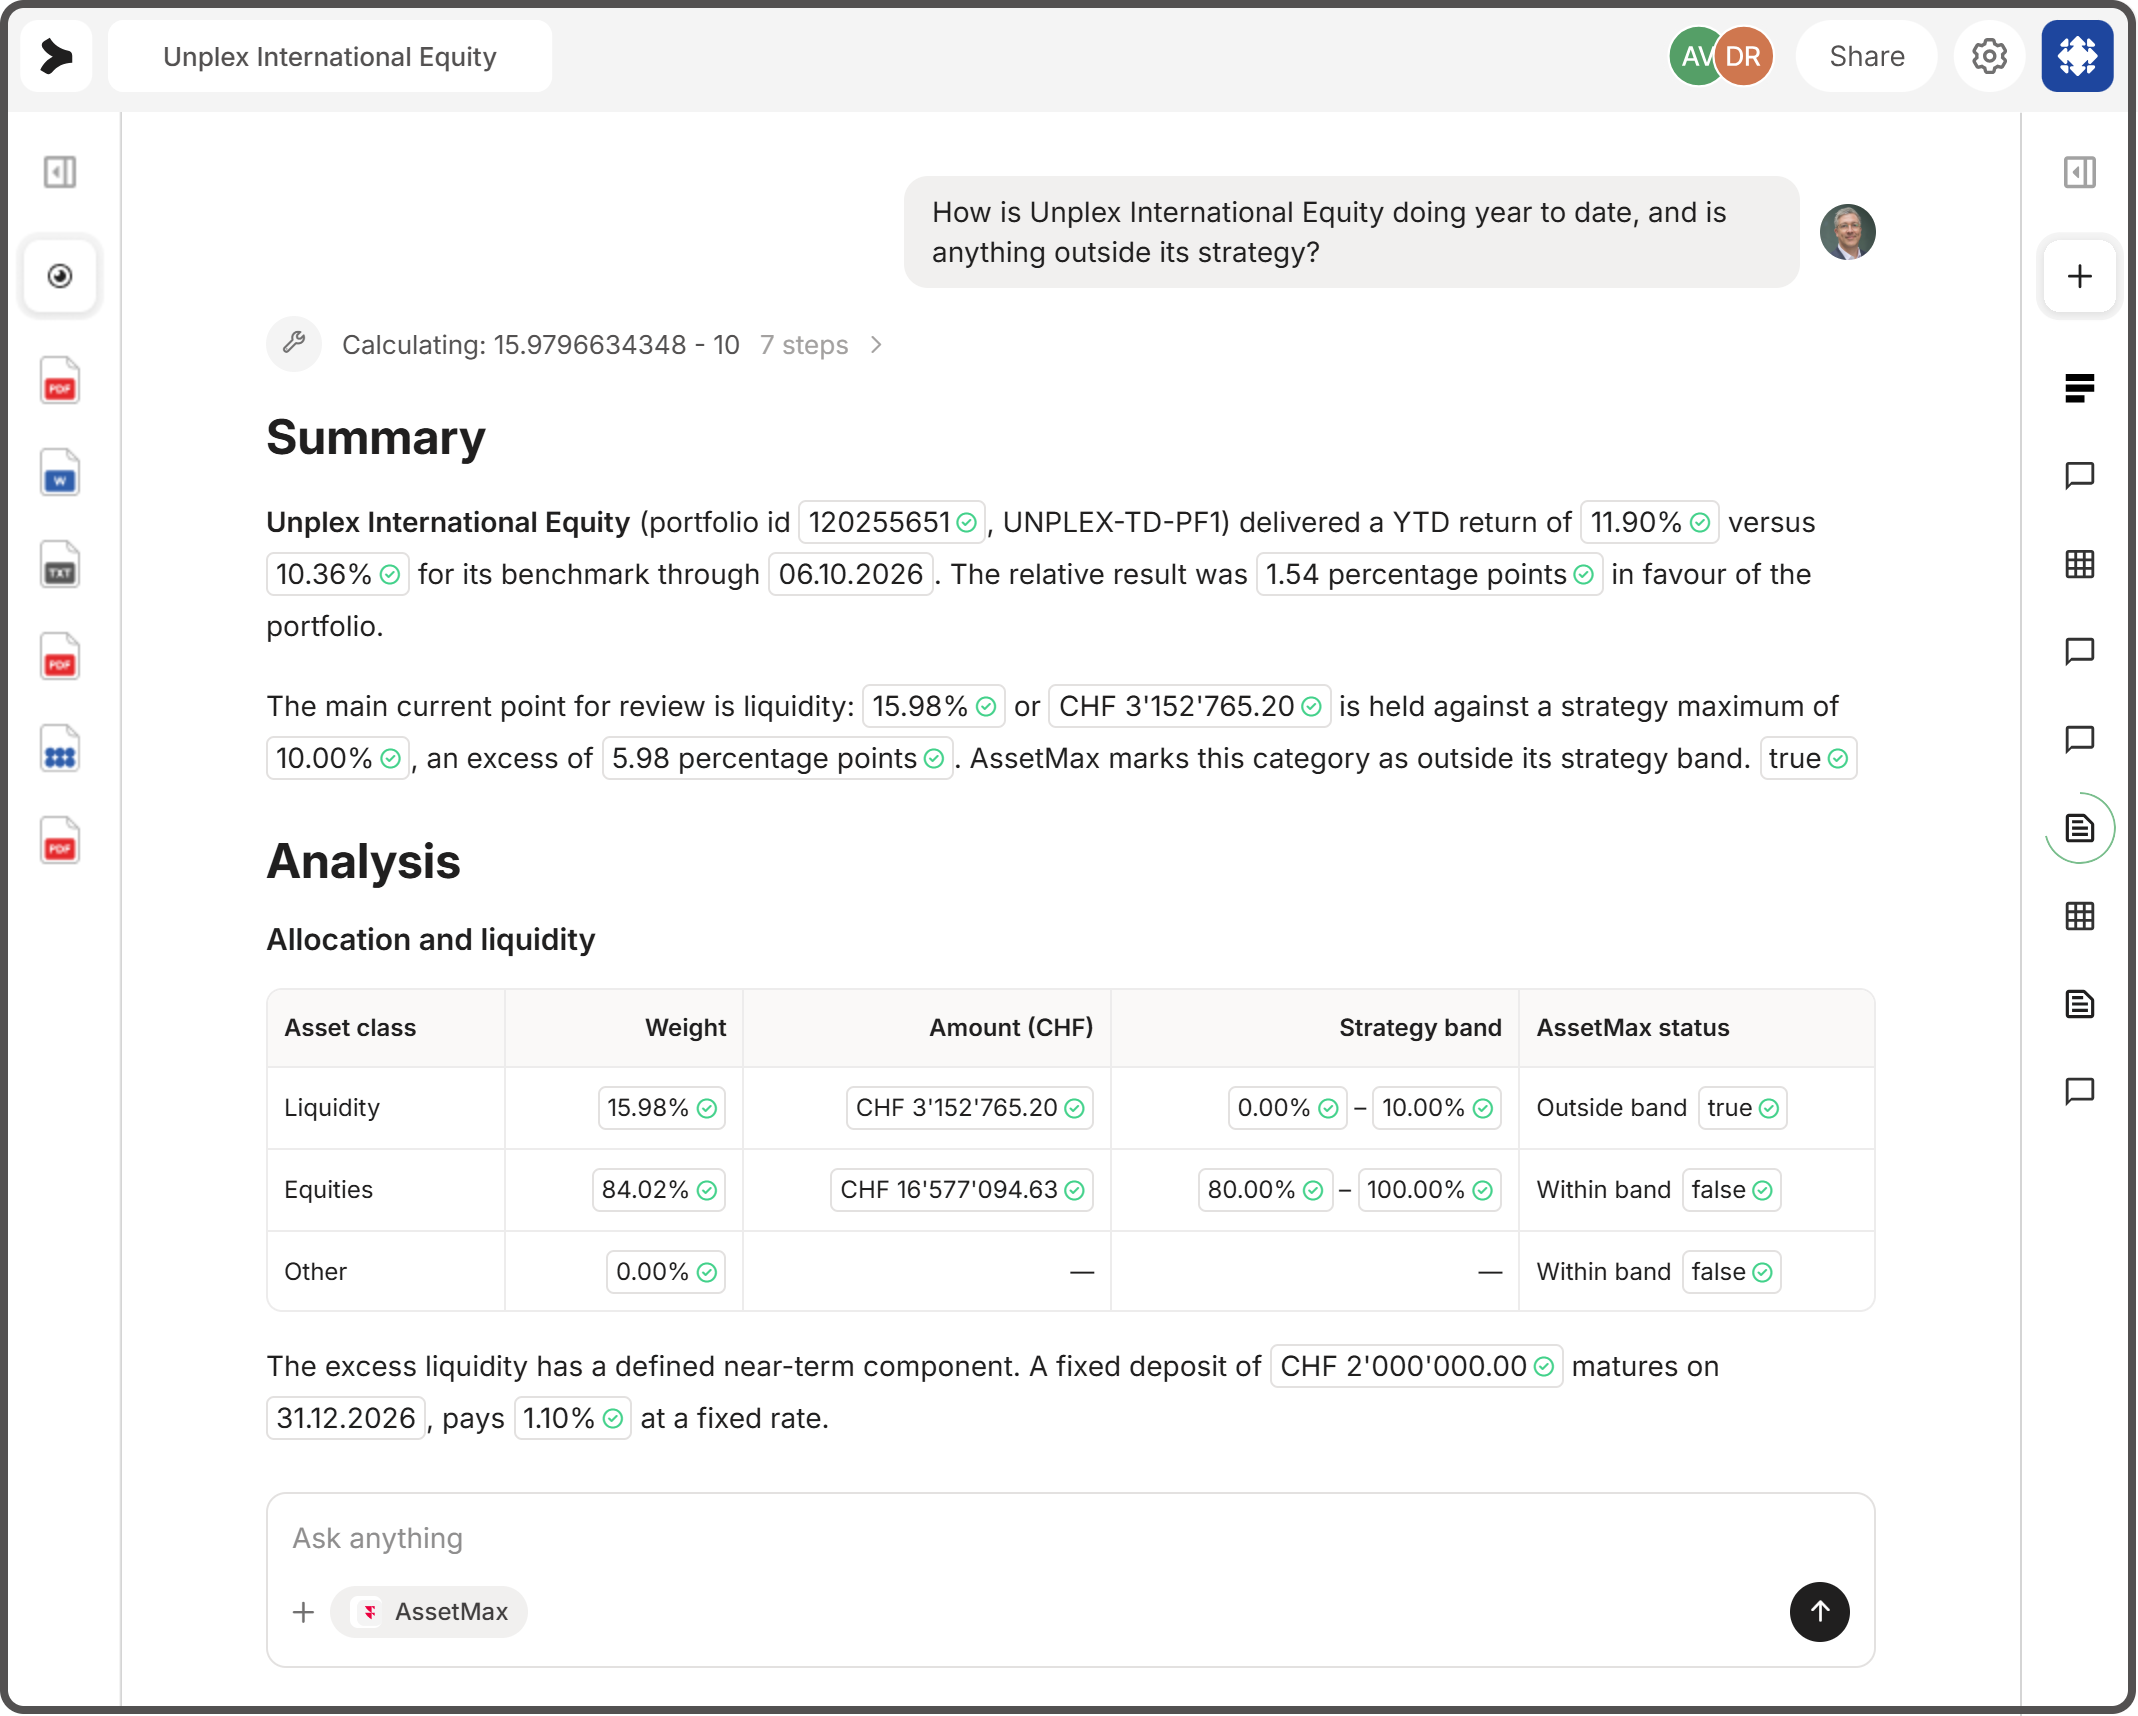The image size is (2138, 1716).
Task: Click the 5.98 percentage points chip
Action: pyautogui.click(x=778, y=758)
